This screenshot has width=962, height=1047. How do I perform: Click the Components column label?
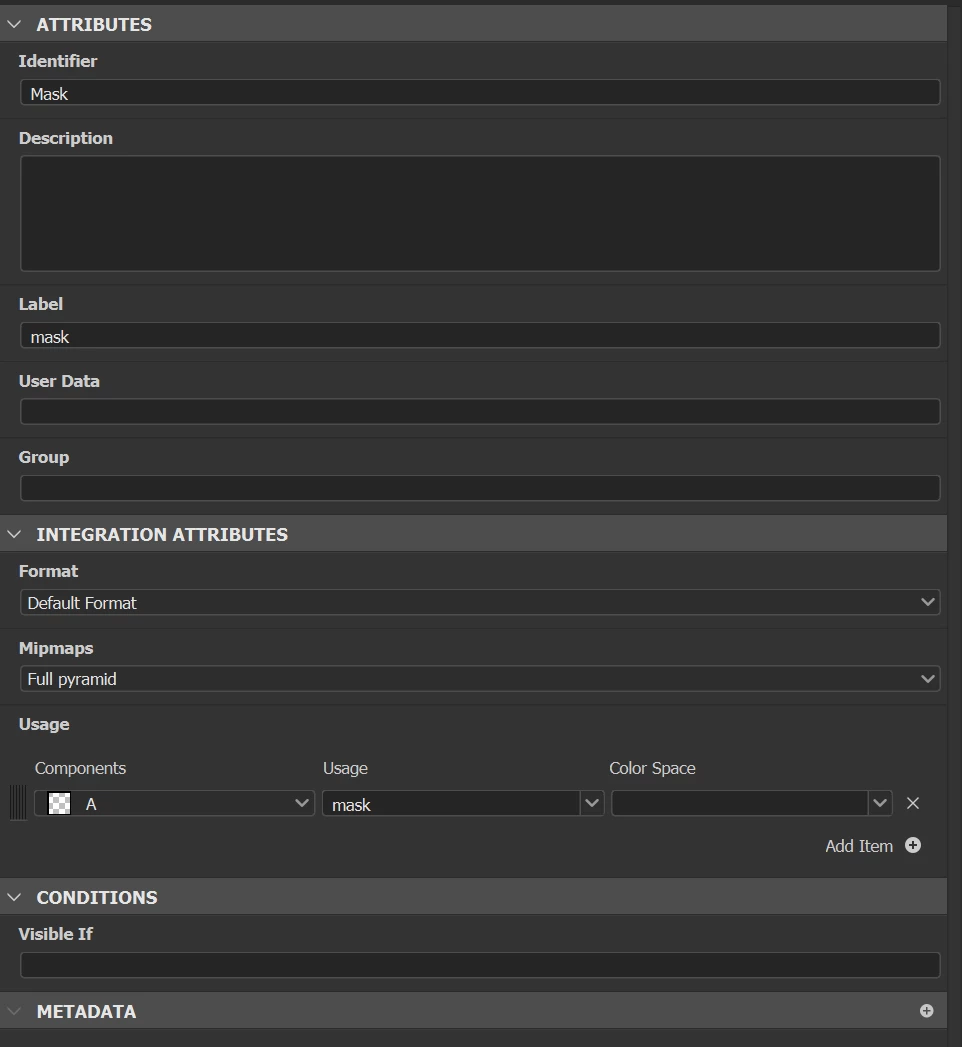coord(80,769)
